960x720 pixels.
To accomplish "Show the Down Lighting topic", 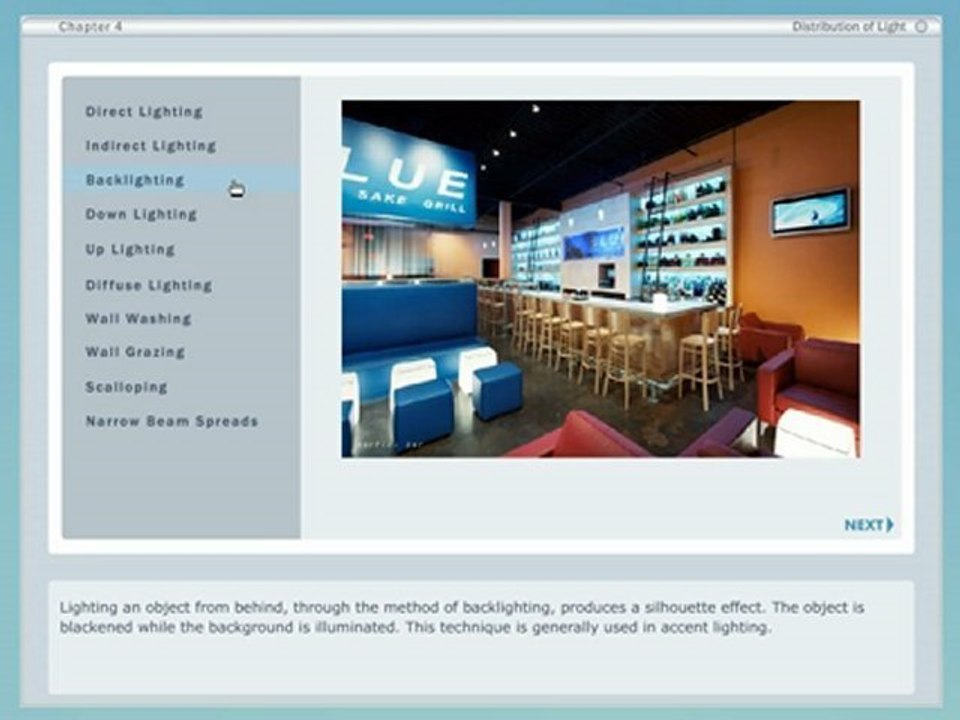I will (x=141, y=214).
